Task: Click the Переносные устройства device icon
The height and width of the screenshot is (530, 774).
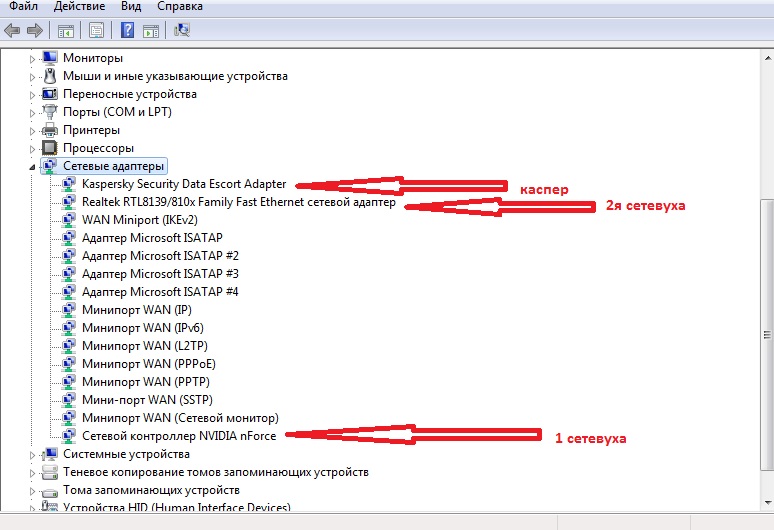Action: point(50,94)
